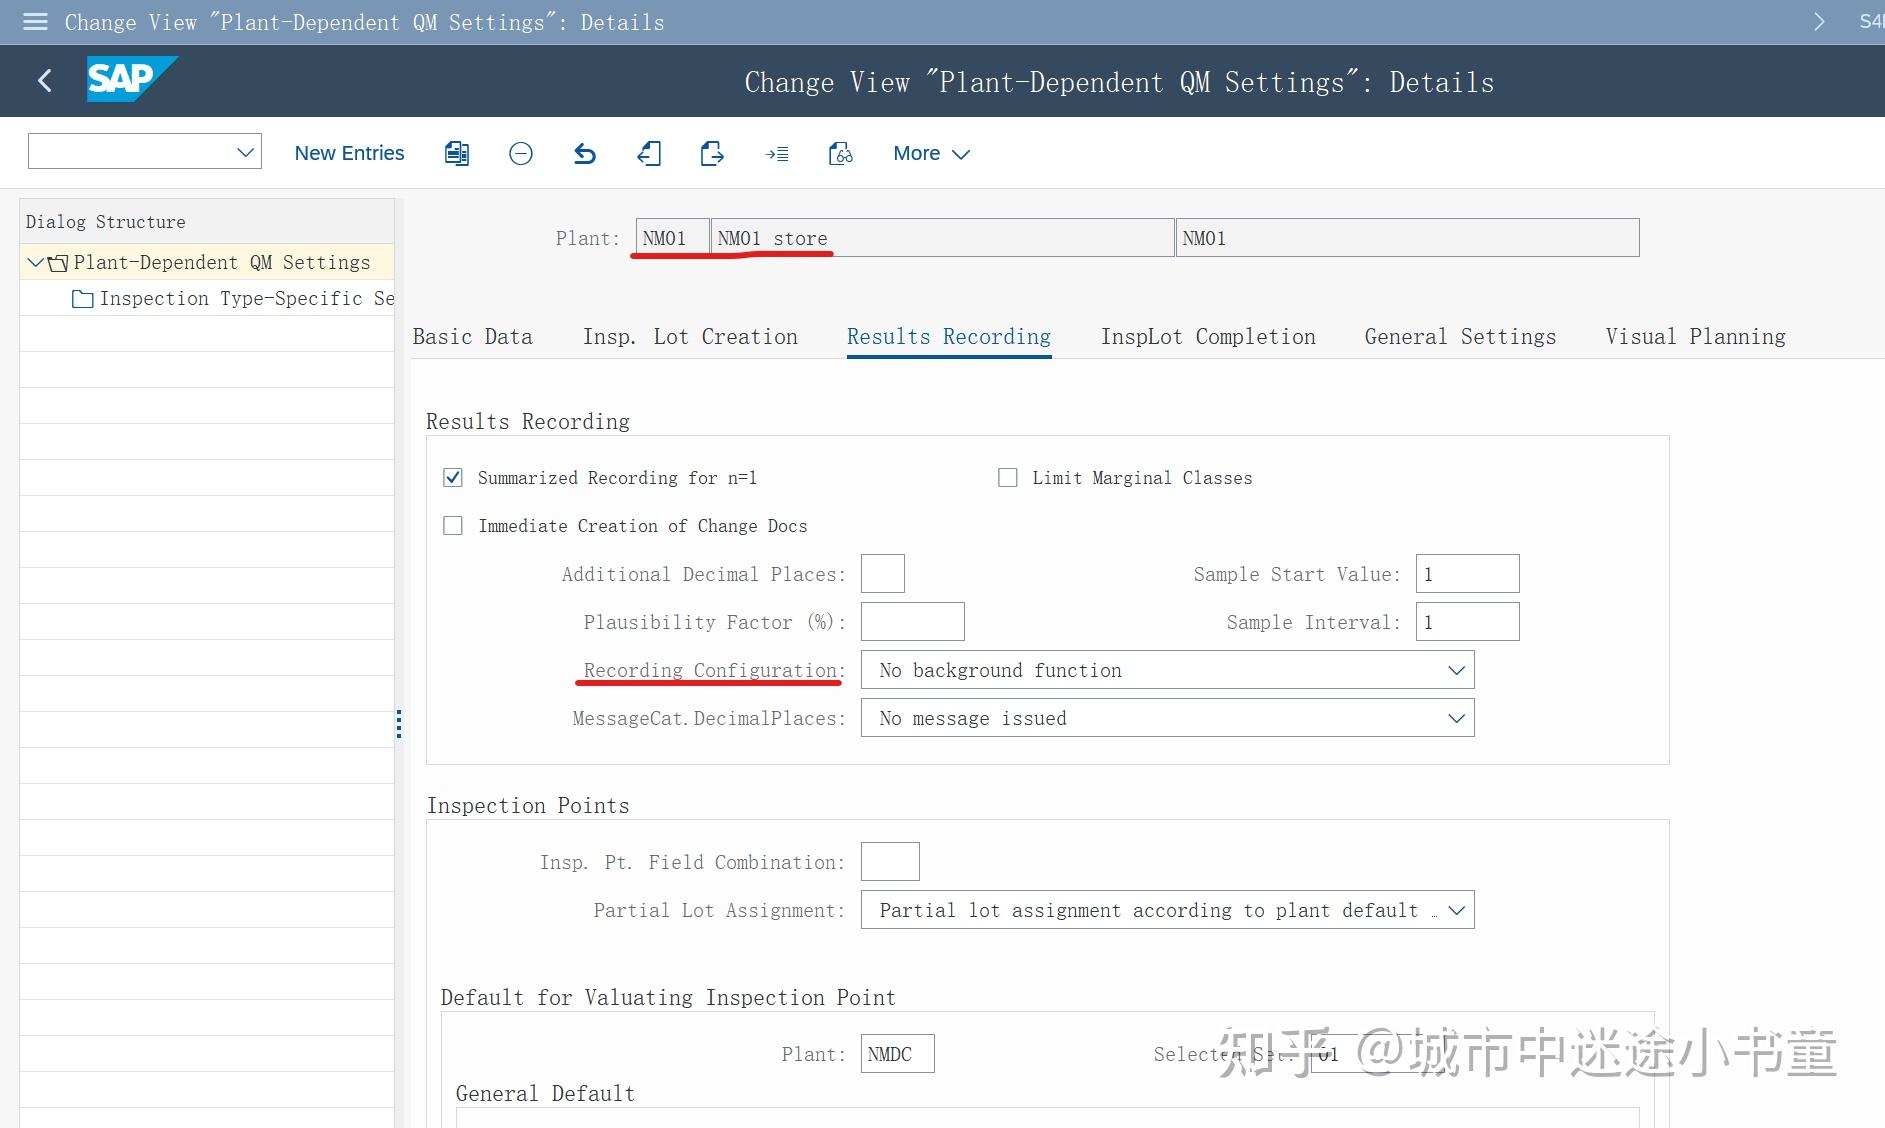Check Immediate Creation of Change Docs
1885x1128 pixels.
(x=453, y=525)
